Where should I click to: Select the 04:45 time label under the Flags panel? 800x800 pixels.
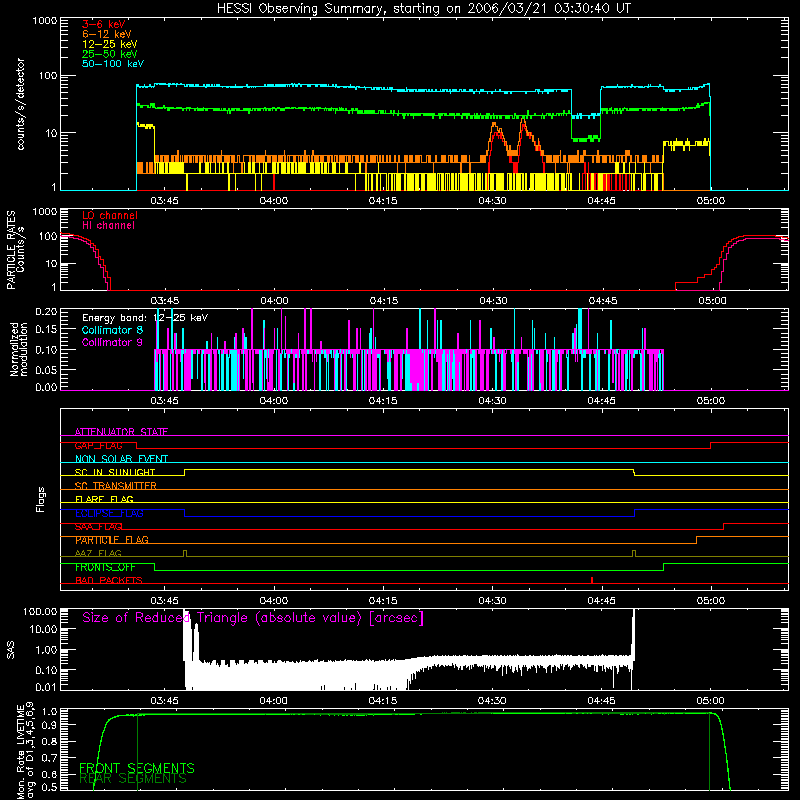point(602,601)
